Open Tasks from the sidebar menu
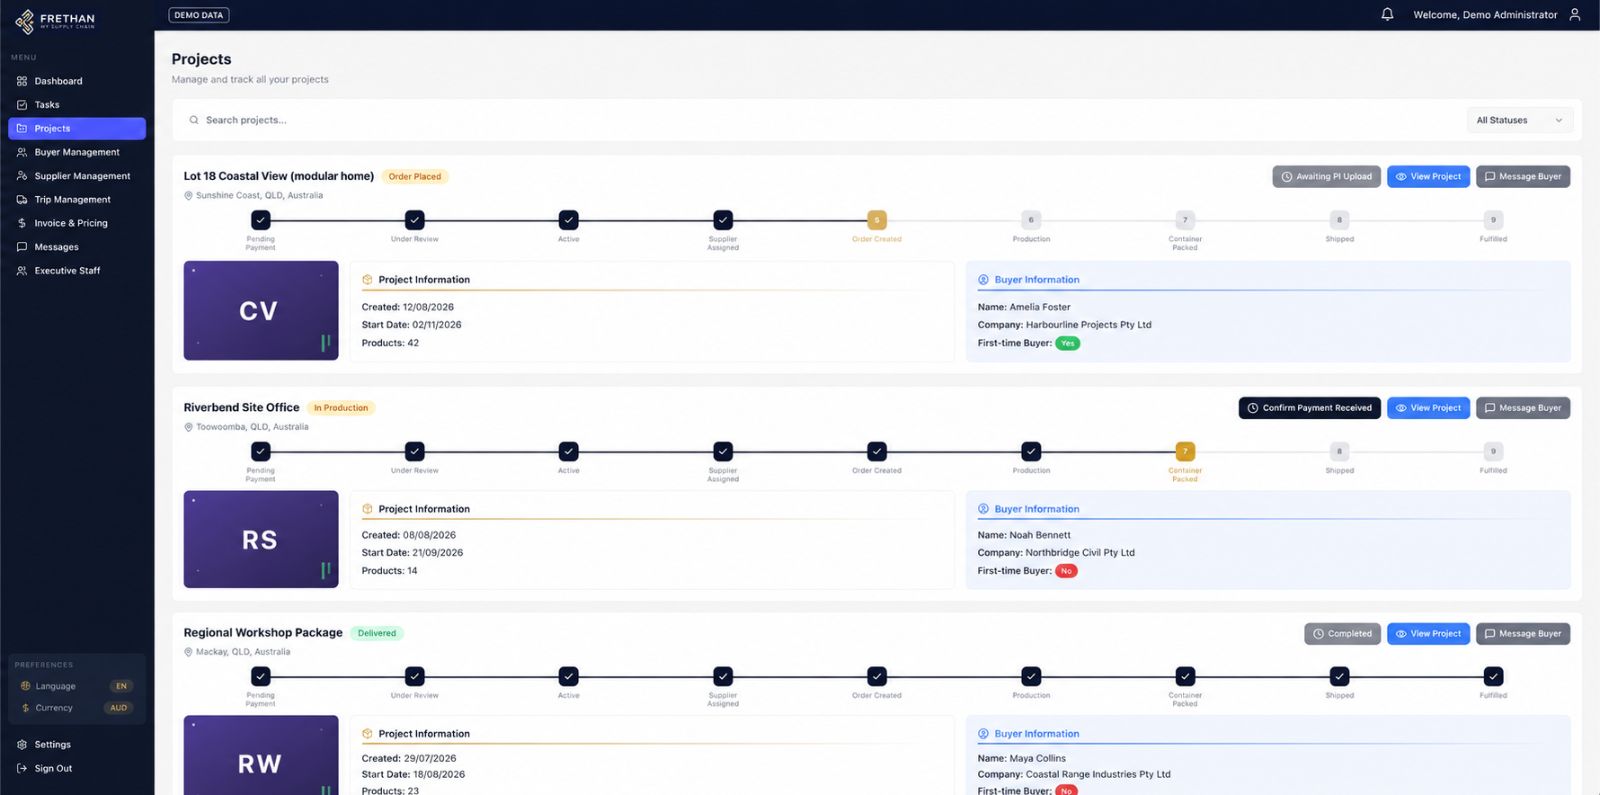The width and height of the screenshot is (1600, 795). point(77,105)
